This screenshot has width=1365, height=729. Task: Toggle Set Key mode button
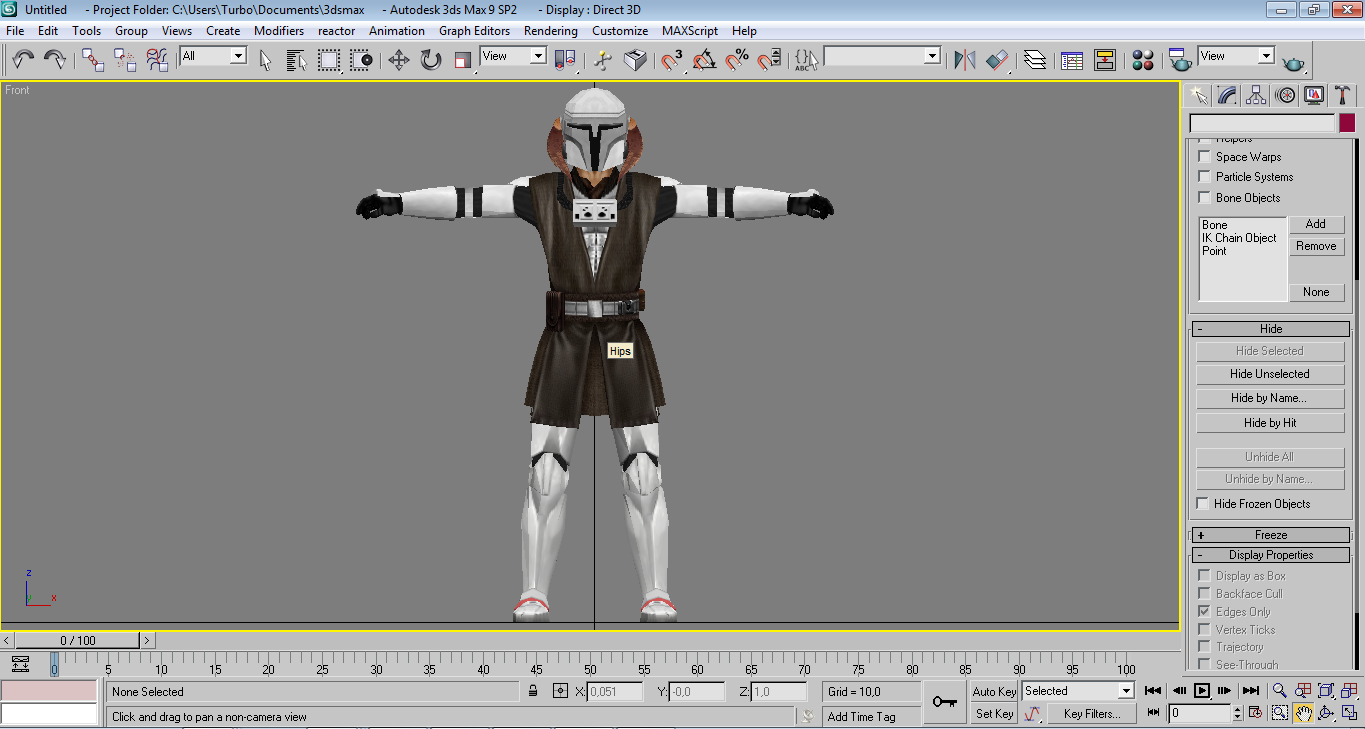tap(994, 713)
